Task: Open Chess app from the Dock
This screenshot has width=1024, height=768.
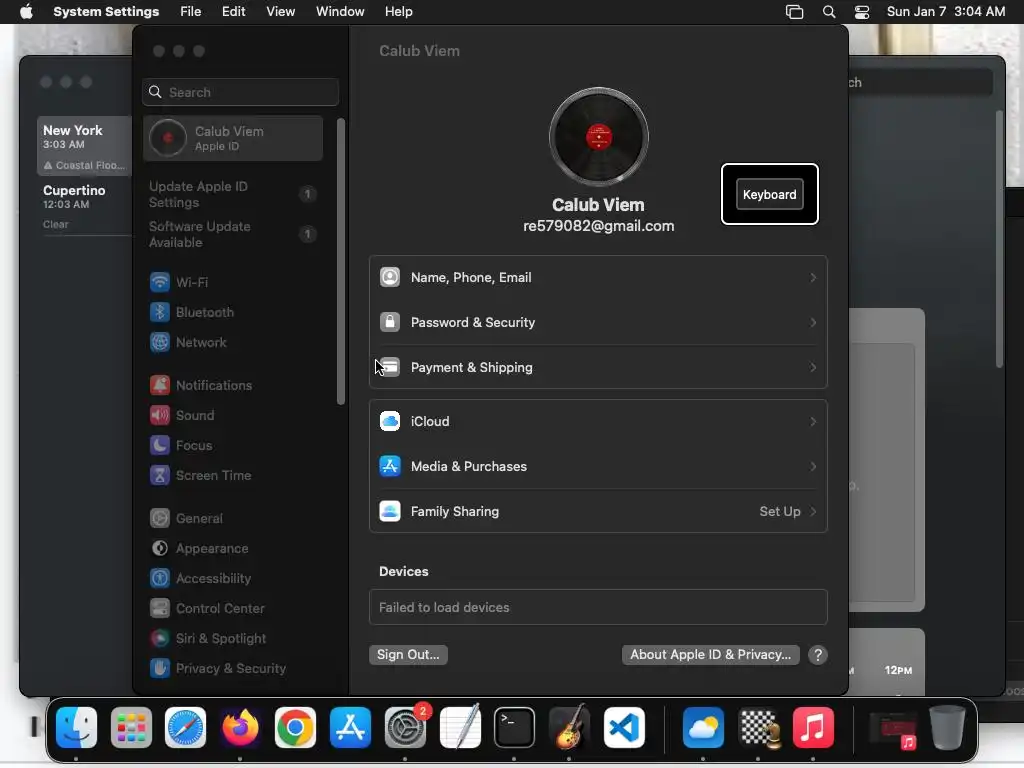Action: tap(758, 727)
